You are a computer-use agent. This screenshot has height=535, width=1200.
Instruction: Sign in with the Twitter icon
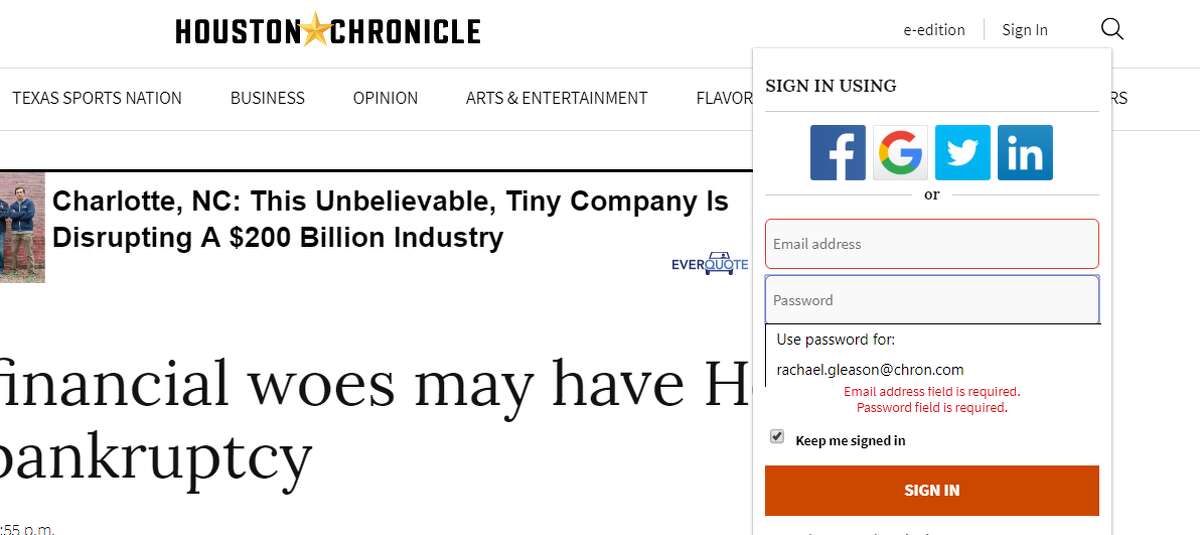[962, 152]
